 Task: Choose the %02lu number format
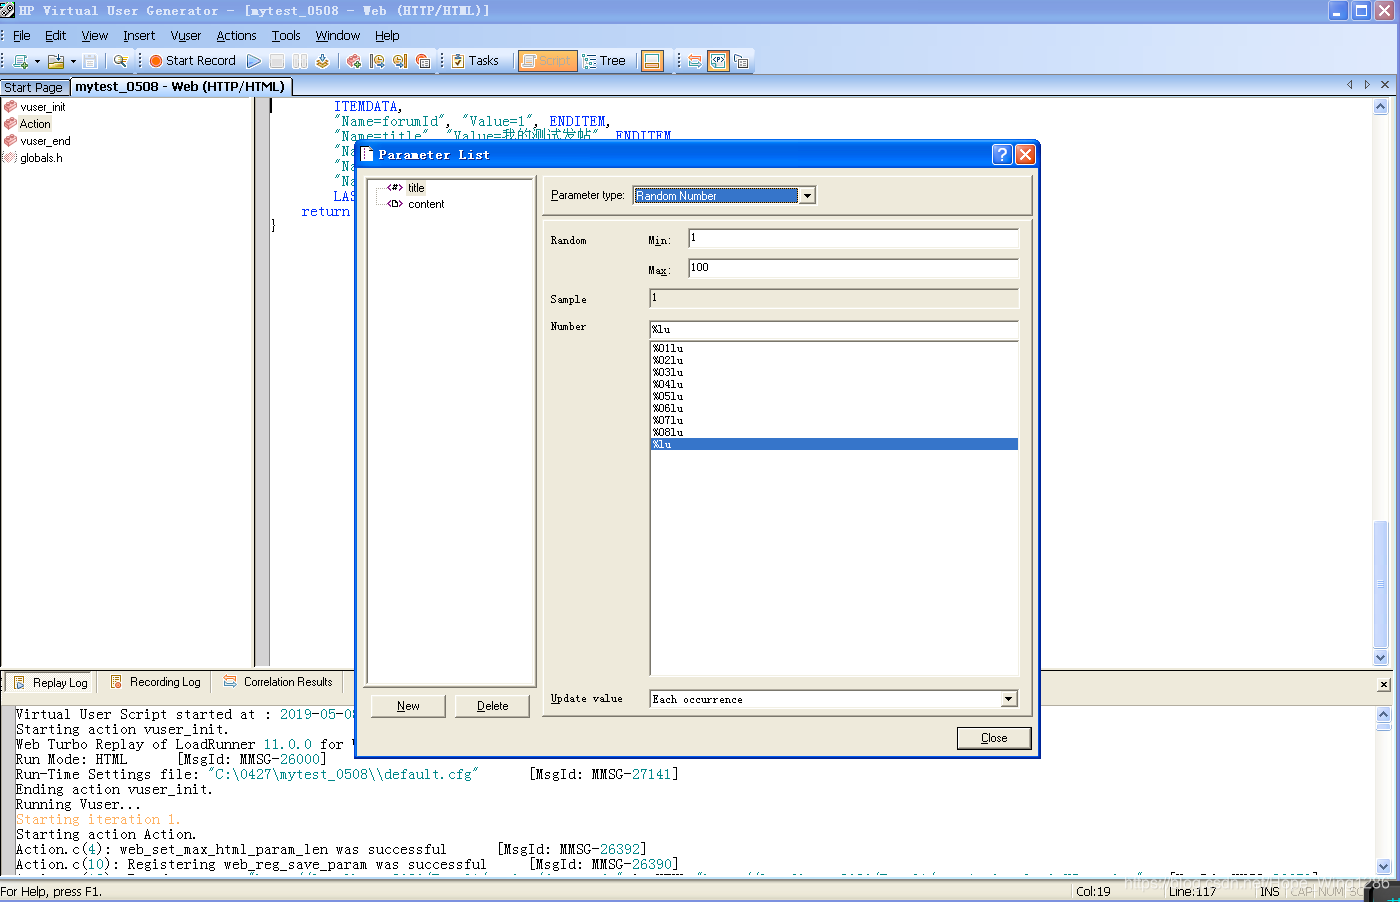(x=834, y=360)
